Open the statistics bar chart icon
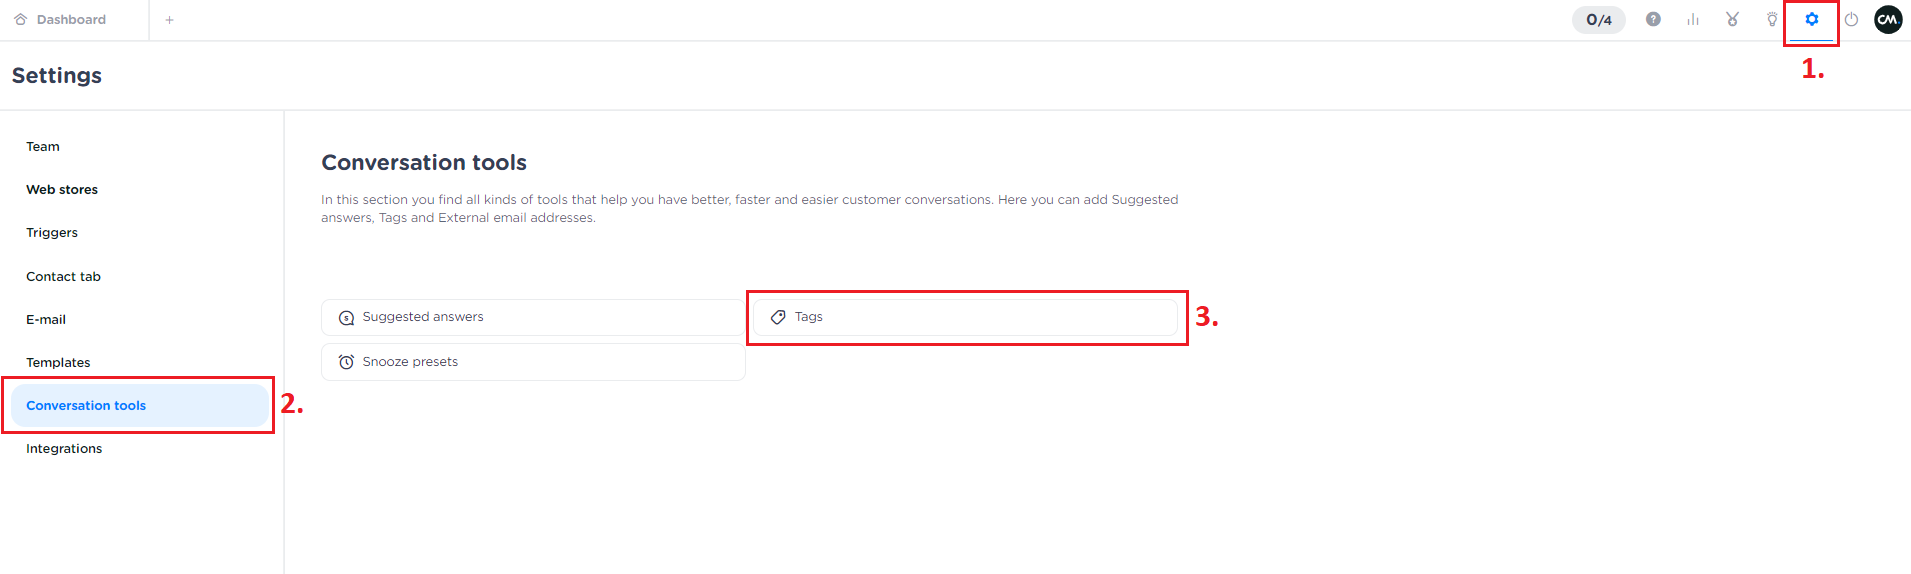 pos(1693,20)
